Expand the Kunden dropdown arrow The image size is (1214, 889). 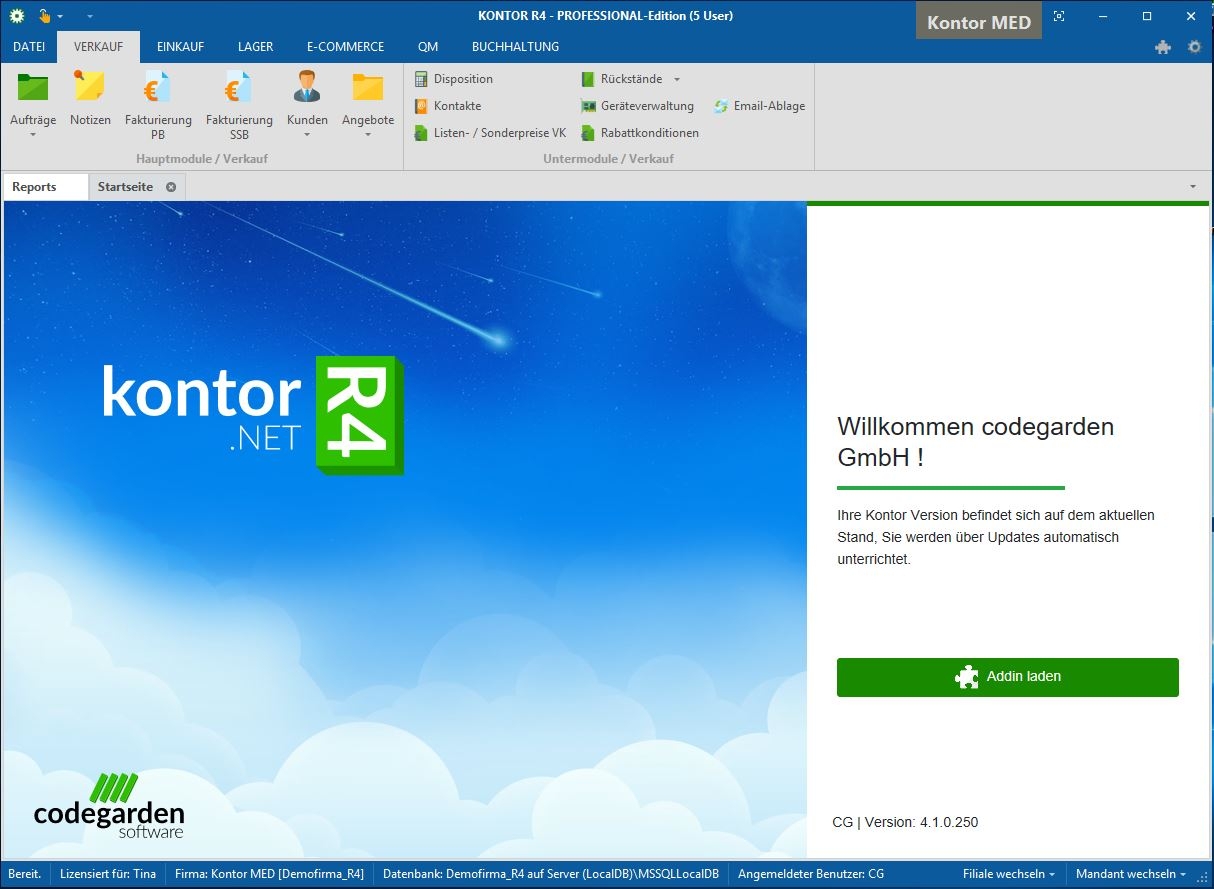pyautogui.click(x=307, y=134)
